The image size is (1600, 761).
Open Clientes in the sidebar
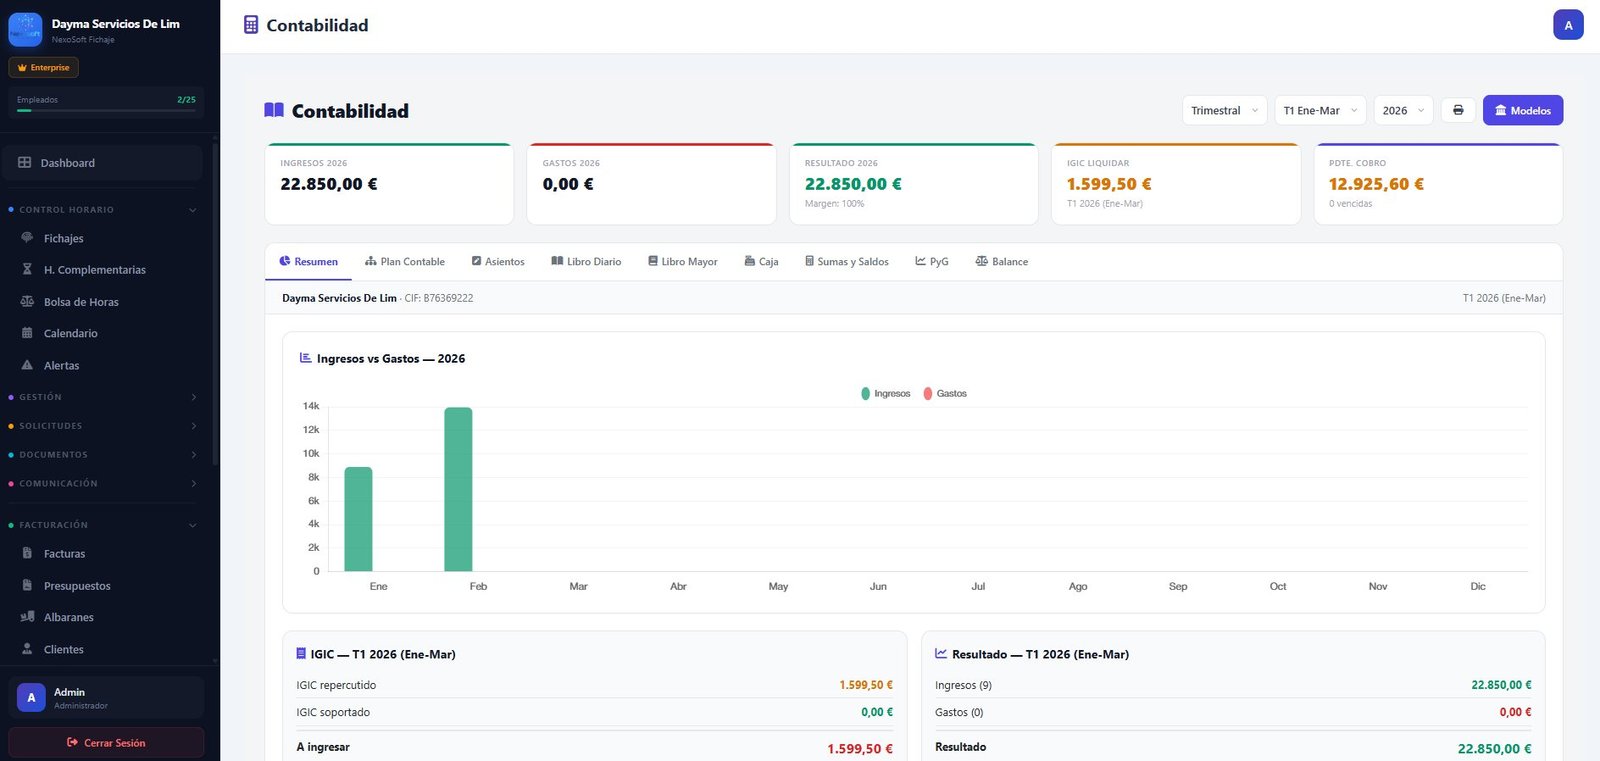pyautogui.click(x=63, y=649)
